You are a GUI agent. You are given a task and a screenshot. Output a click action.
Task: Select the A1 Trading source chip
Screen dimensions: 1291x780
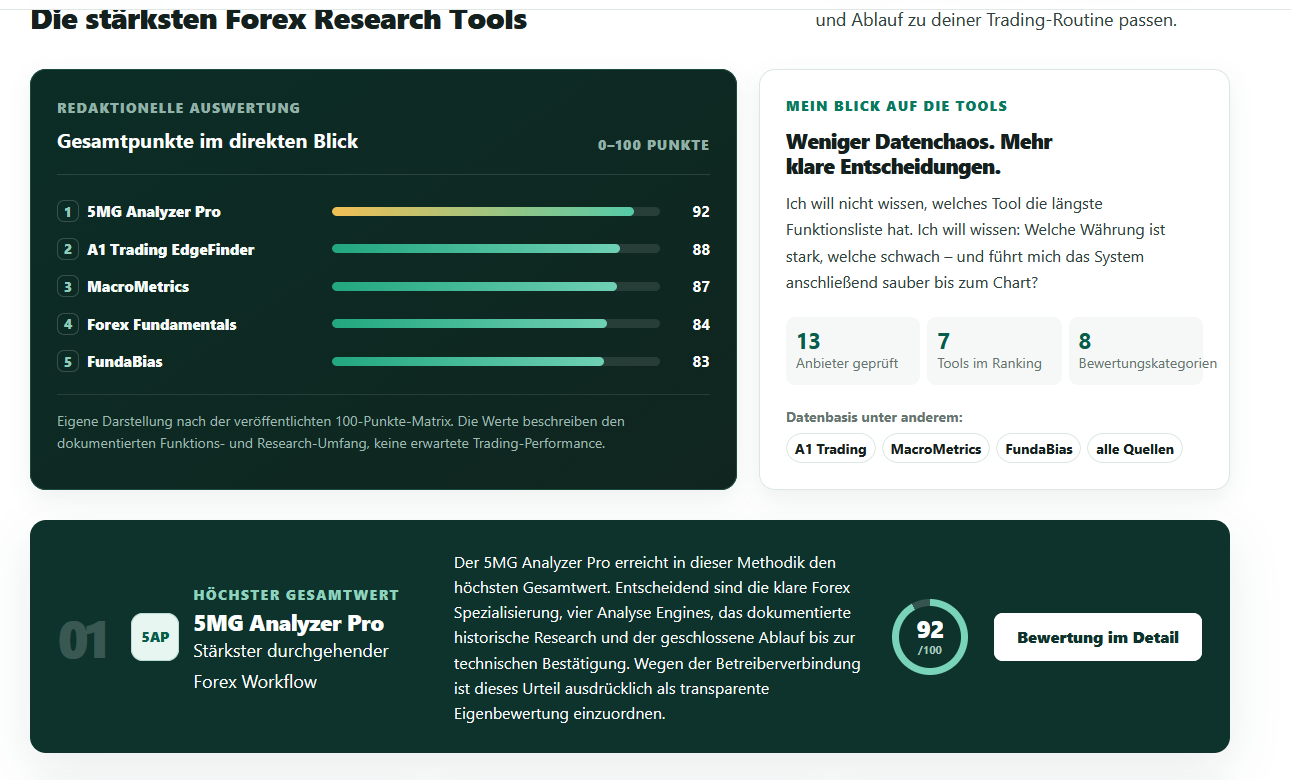(x=830, y=449)
